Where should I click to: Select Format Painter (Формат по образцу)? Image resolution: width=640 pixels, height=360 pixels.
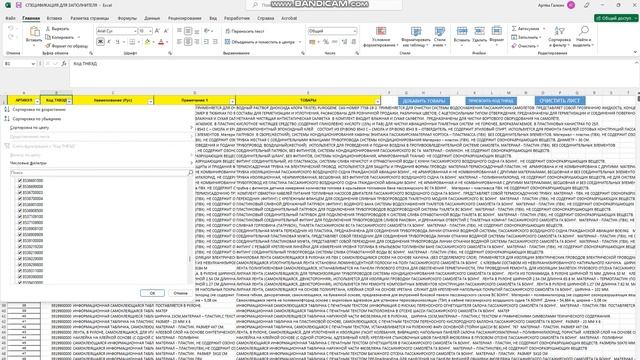pyautogui.click(x=66, y=46)
